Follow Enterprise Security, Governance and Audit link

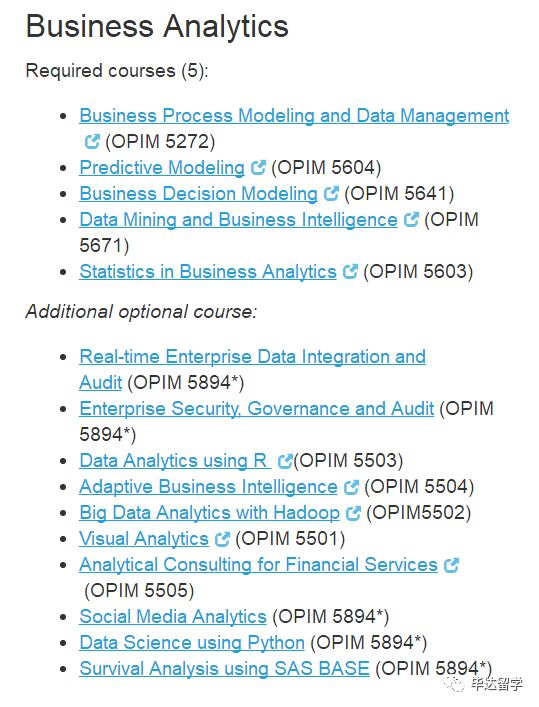pos(257,409)
